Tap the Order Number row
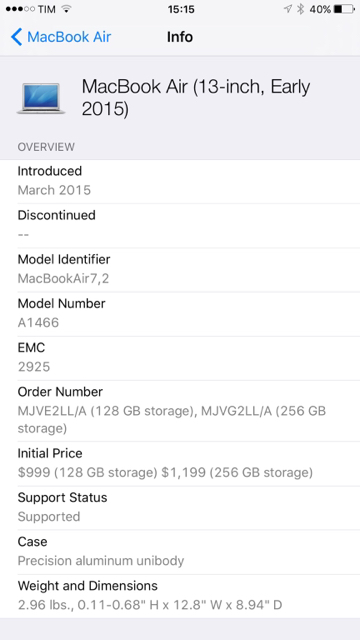This screenshot has width=360, height=640. tap(180, 411)
